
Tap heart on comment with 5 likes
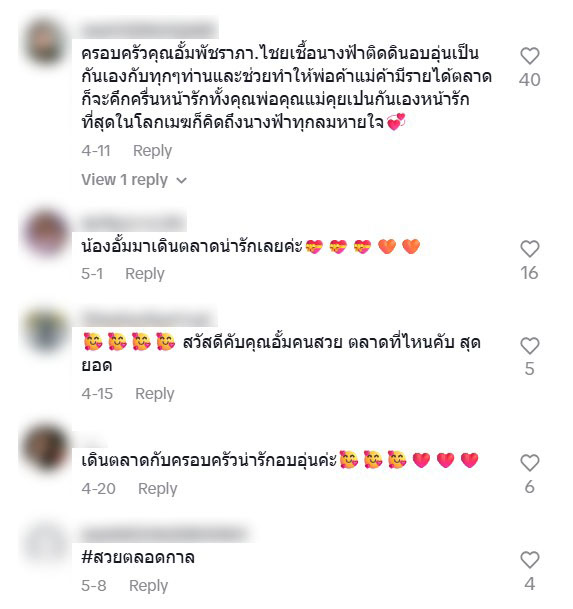[x=530, y=345]
